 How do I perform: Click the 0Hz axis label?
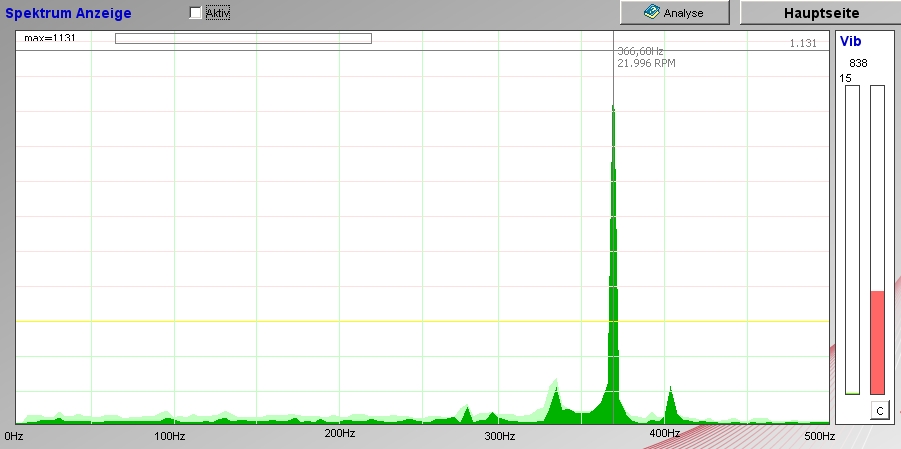tap(14, 436)
